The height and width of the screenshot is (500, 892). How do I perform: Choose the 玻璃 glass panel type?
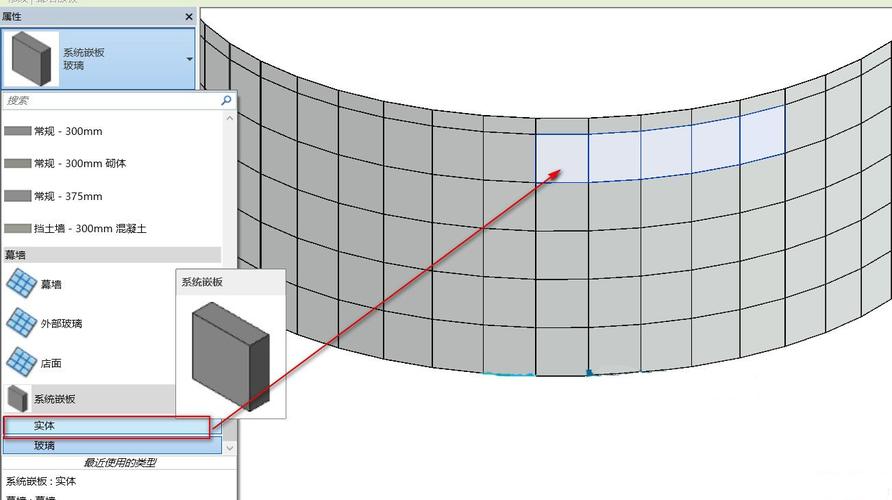point(112,446)
